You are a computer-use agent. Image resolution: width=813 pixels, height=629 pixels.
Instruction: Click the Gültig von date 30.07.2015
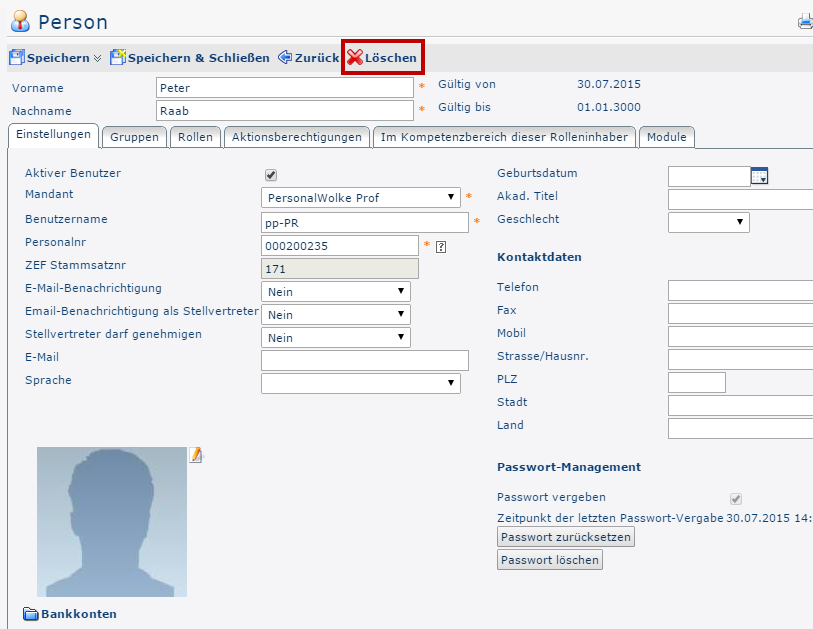[609, 84]
